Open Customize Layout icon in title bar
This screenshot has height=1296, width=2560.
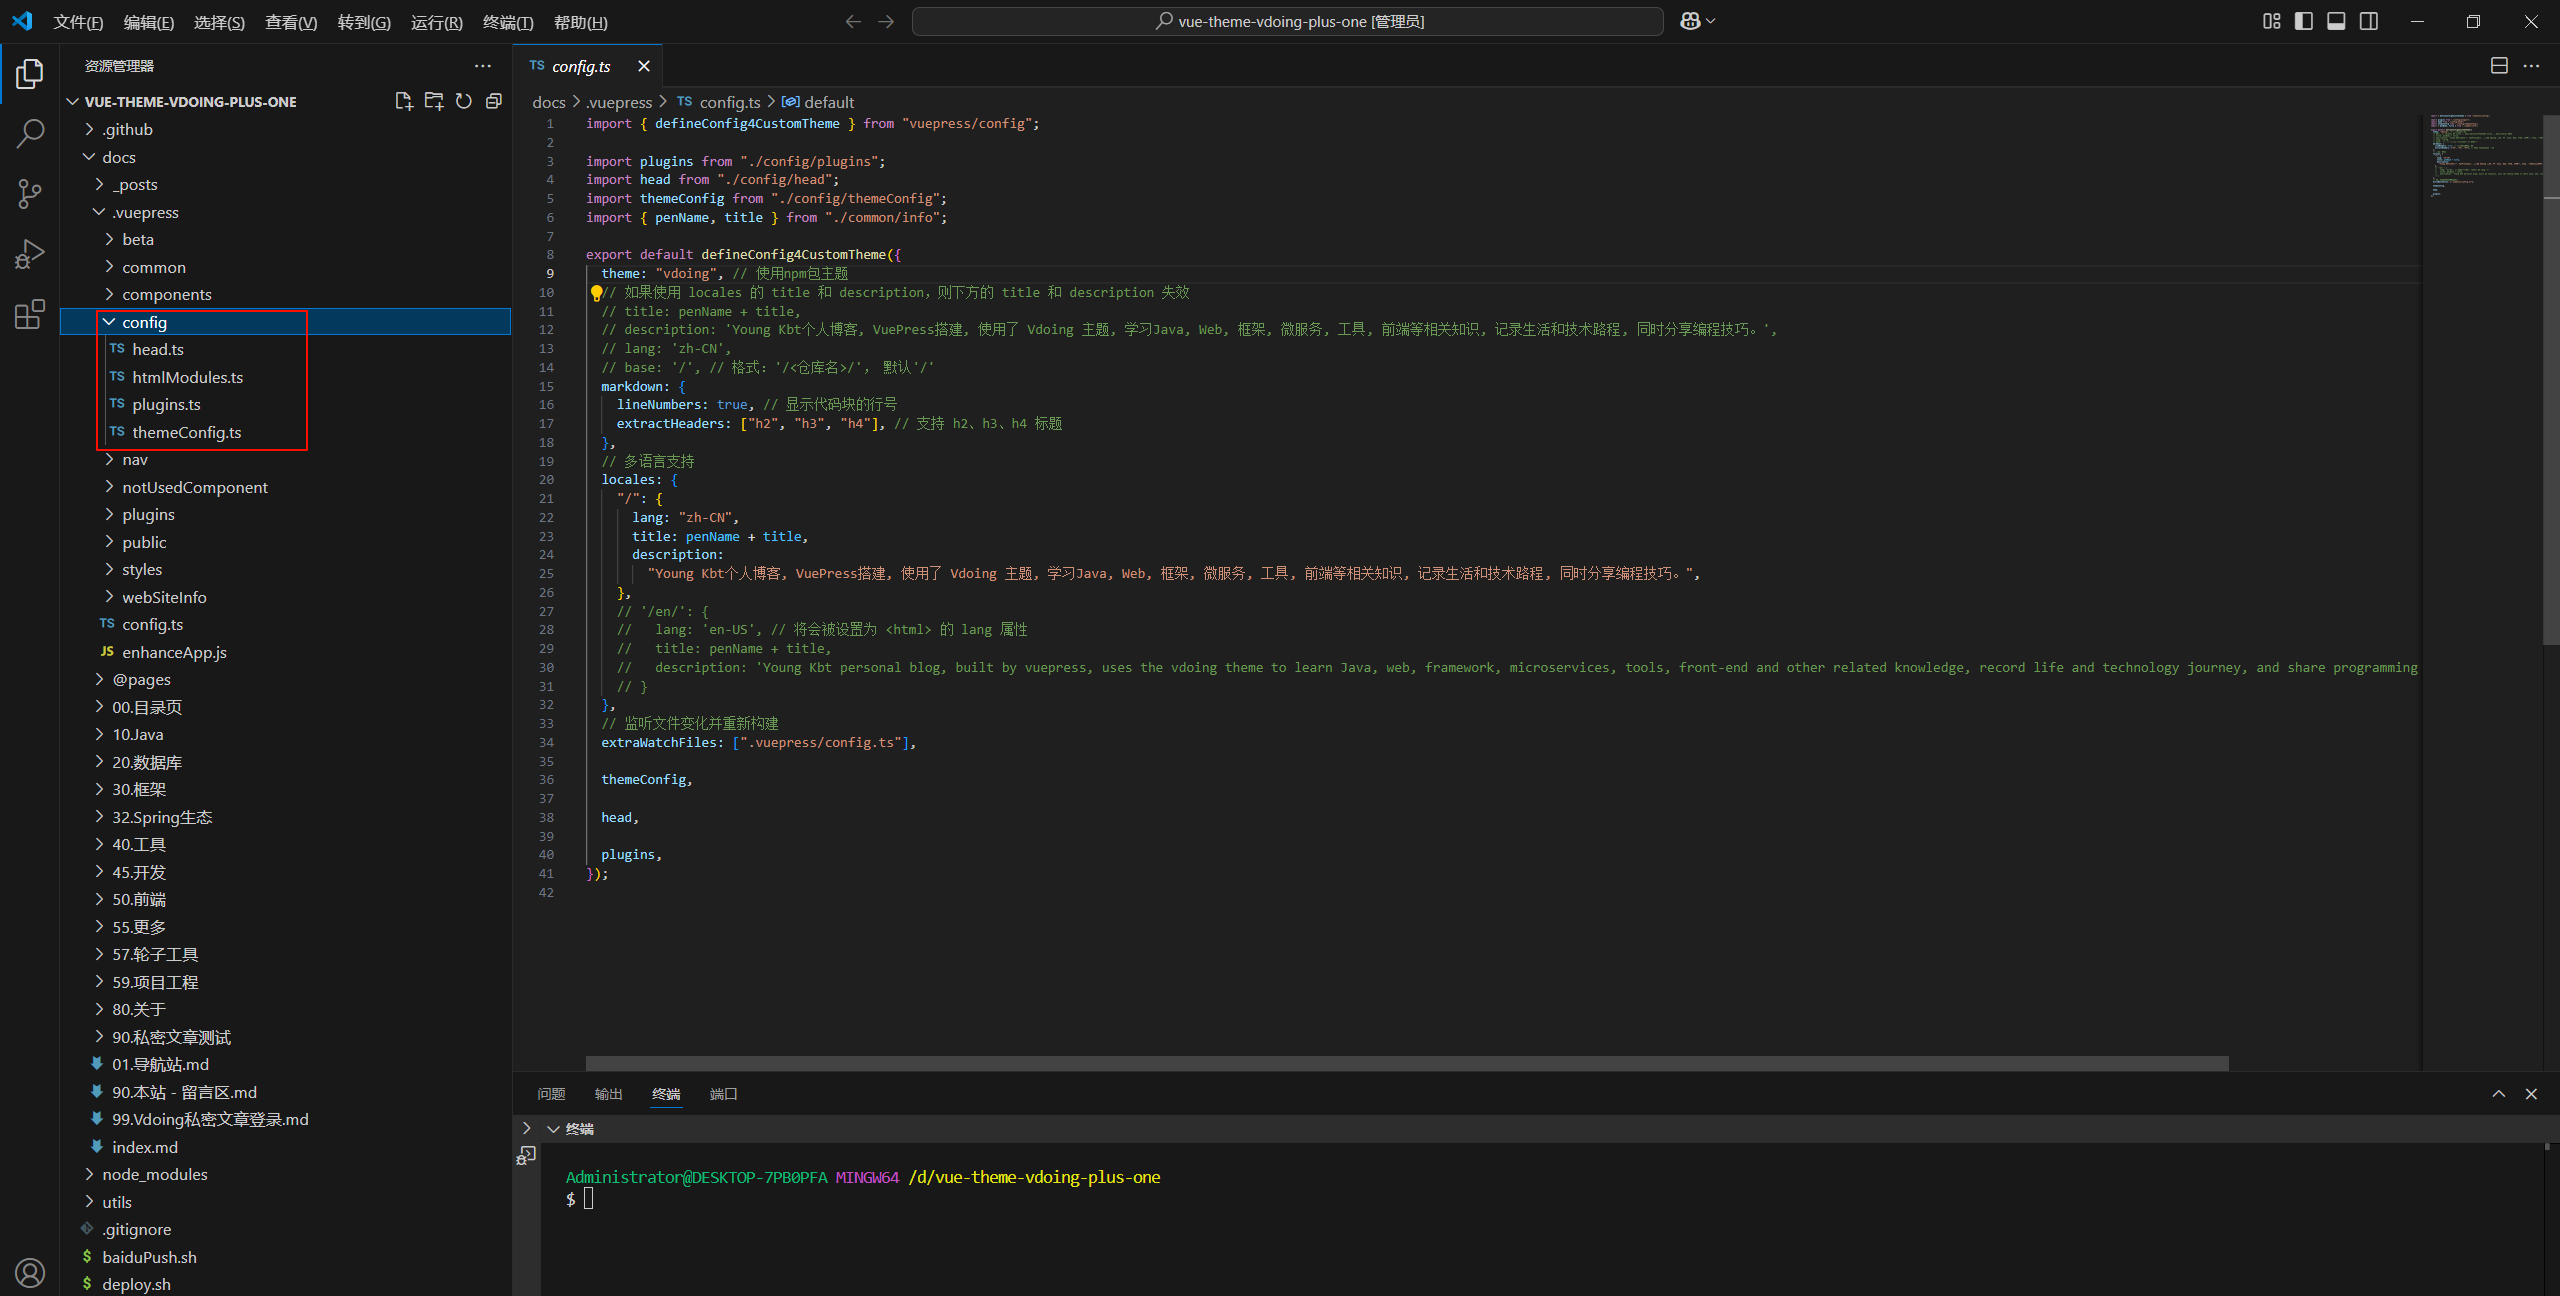pos(2272,21)
